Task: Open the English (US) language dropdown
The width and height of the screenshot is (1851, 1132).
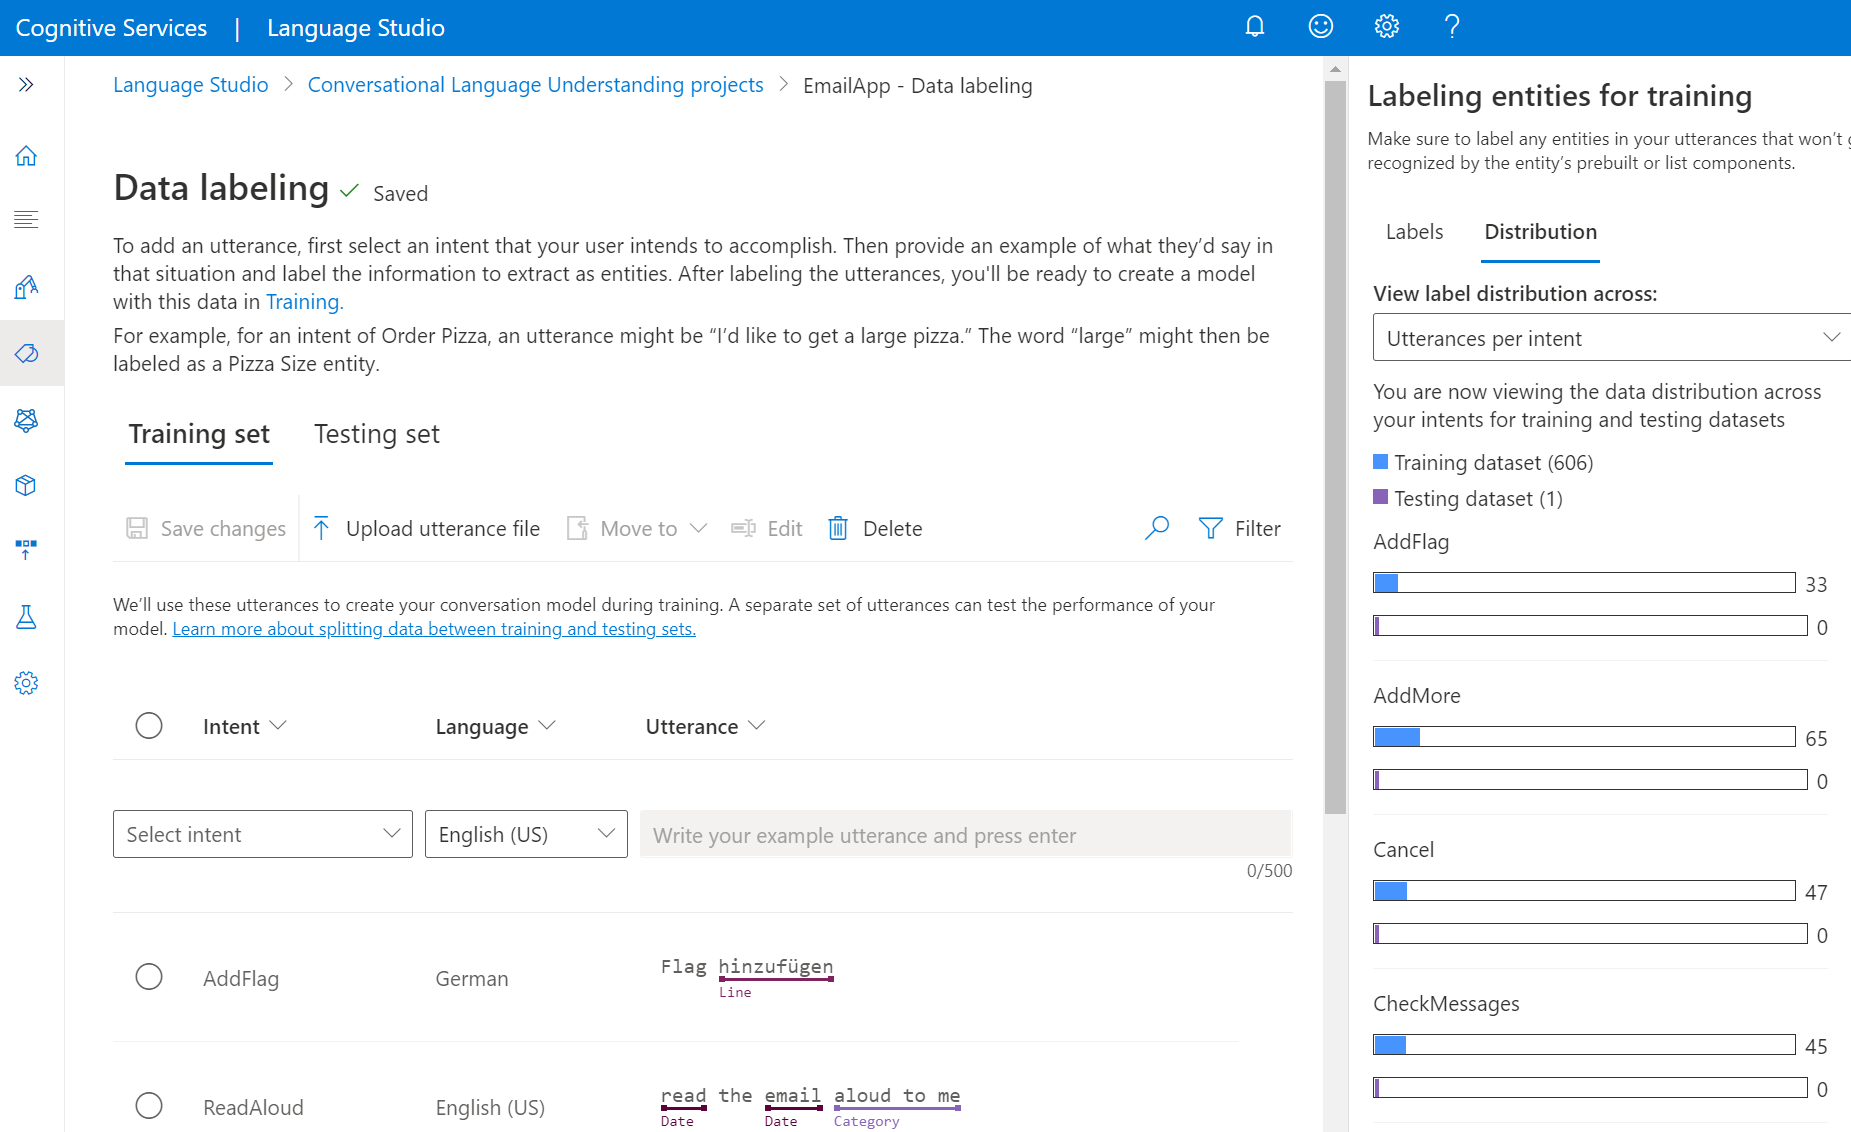Action: point(526,834)
